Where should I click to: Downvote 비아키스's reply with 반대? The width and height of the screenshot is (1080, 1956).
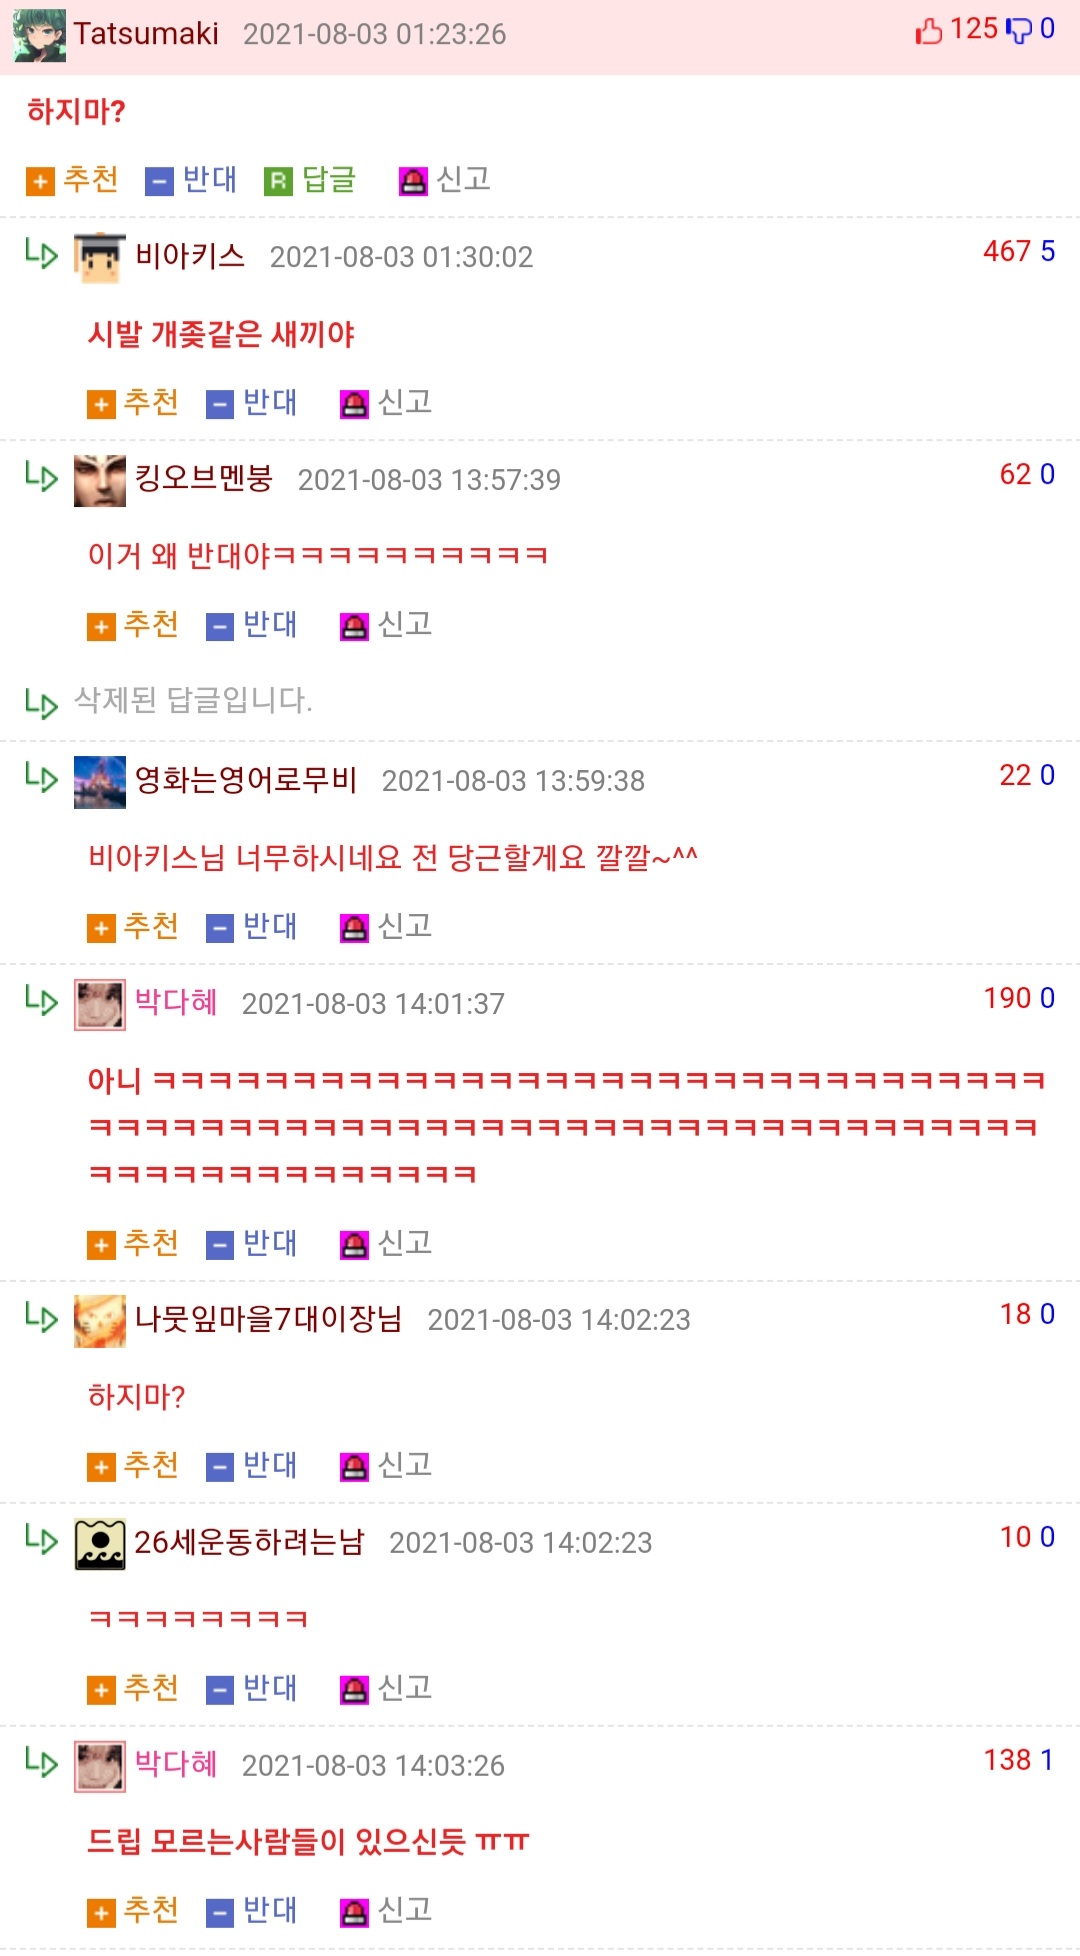coord(252,403)
